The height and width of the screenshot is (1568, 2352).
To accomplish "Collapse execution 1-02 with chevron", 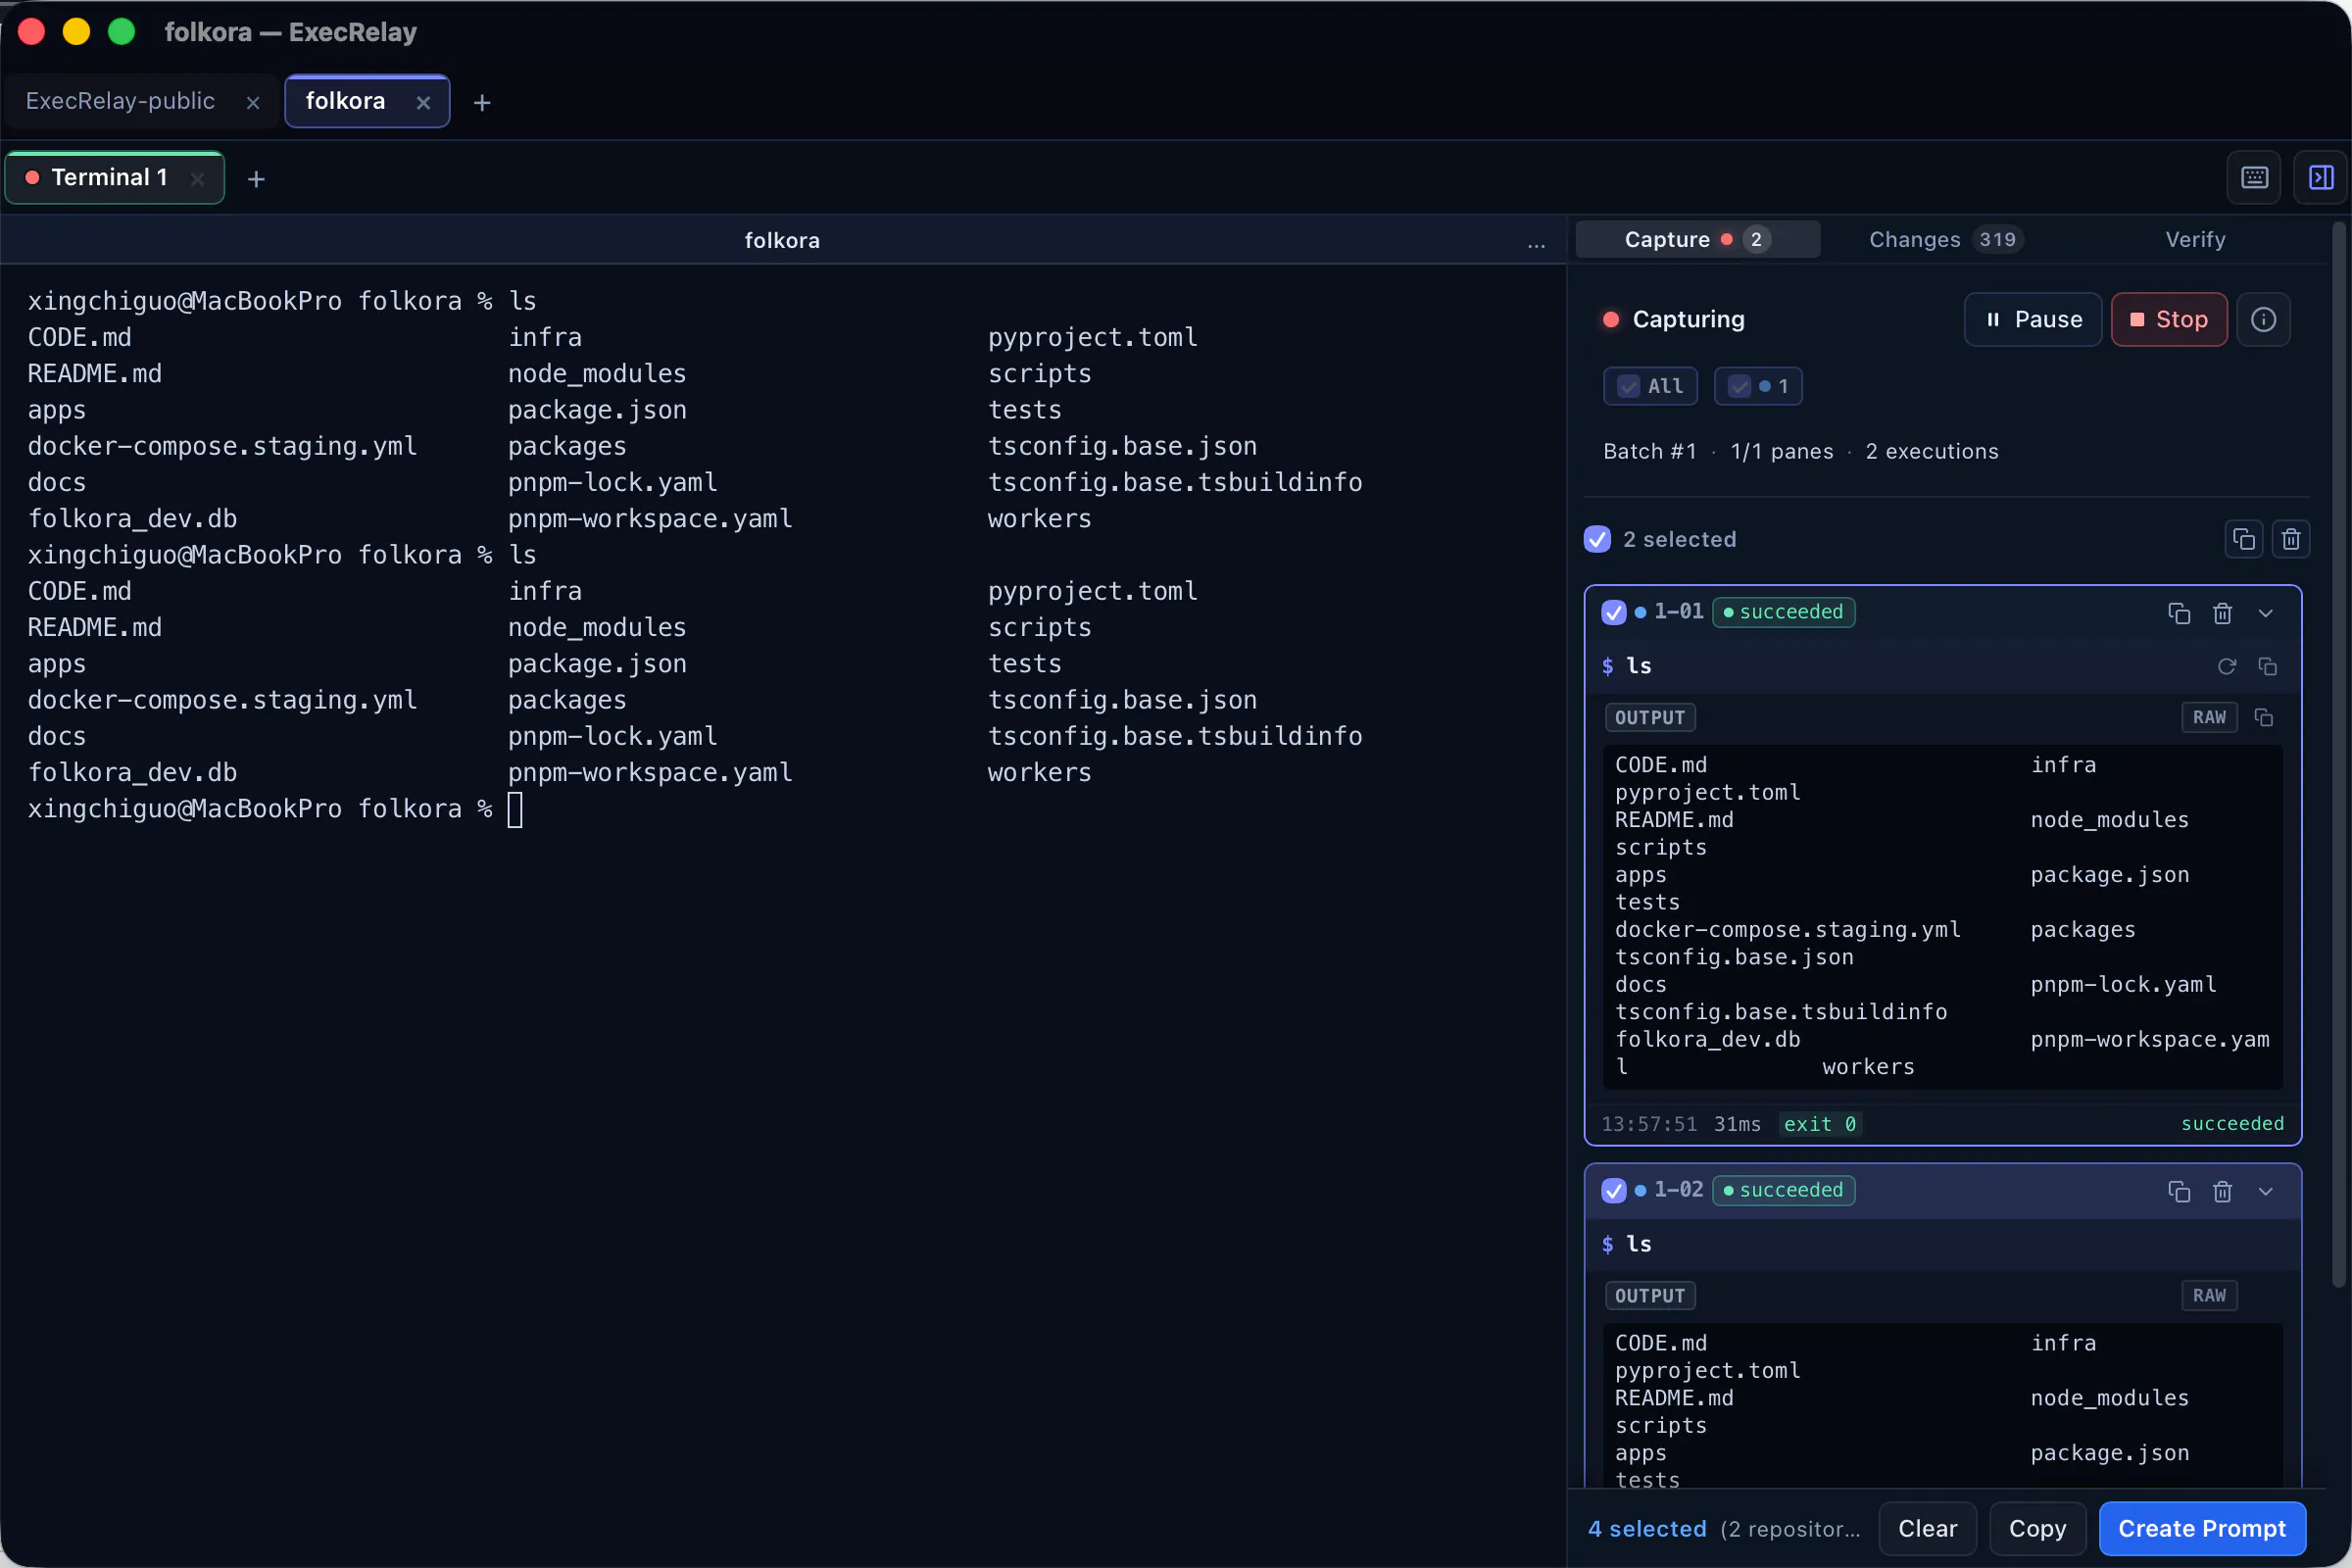I will pos(2265,1191).
